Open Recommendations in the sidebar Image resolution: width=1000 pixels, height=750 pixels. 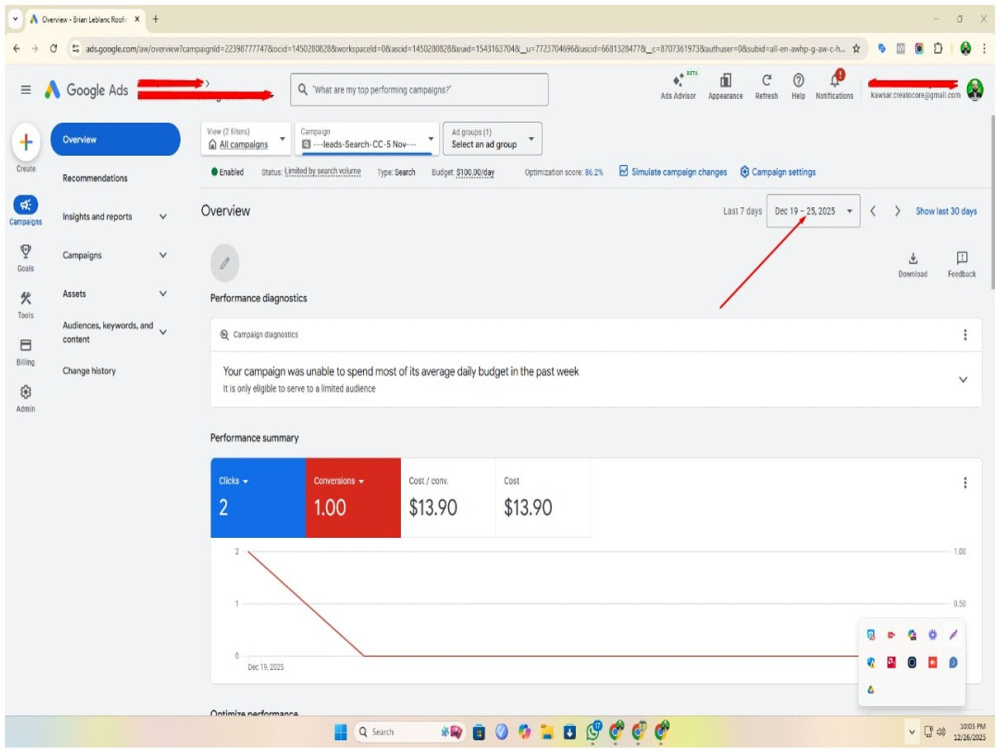95,178
